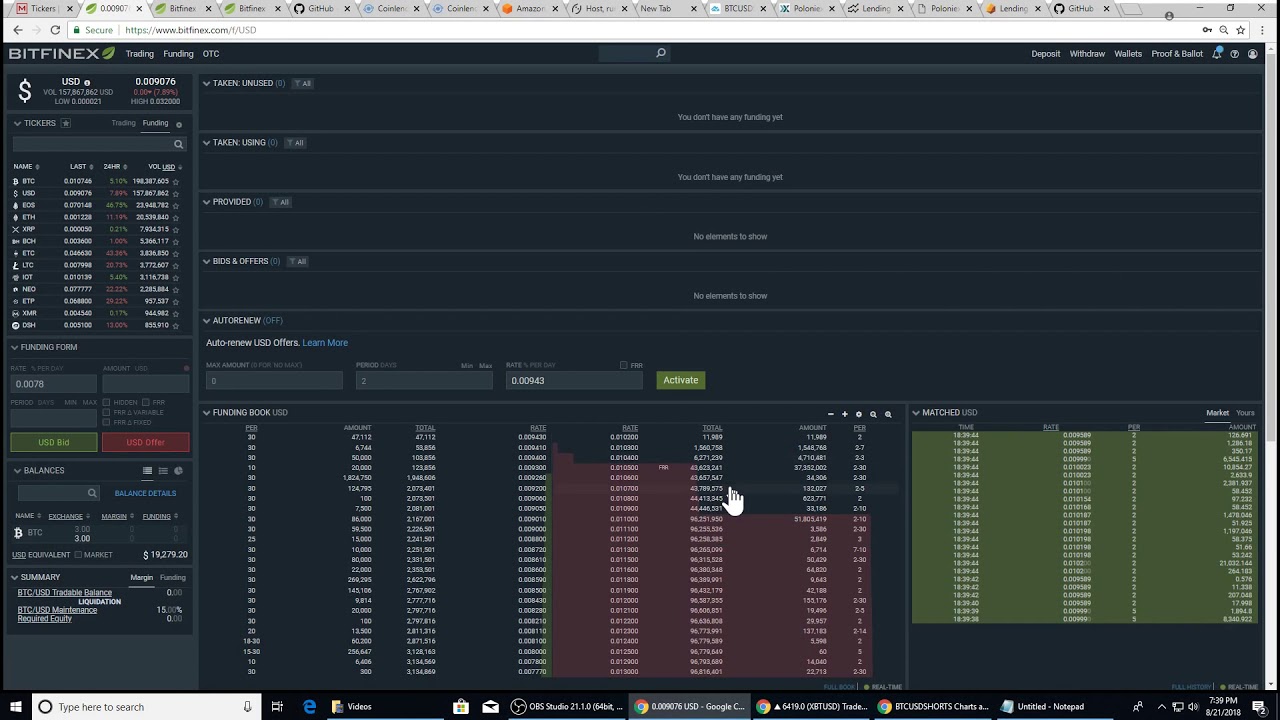Collapse the PROVIDED section
The height and width of the screenshot is (720, 1280).
coord(206,202)
